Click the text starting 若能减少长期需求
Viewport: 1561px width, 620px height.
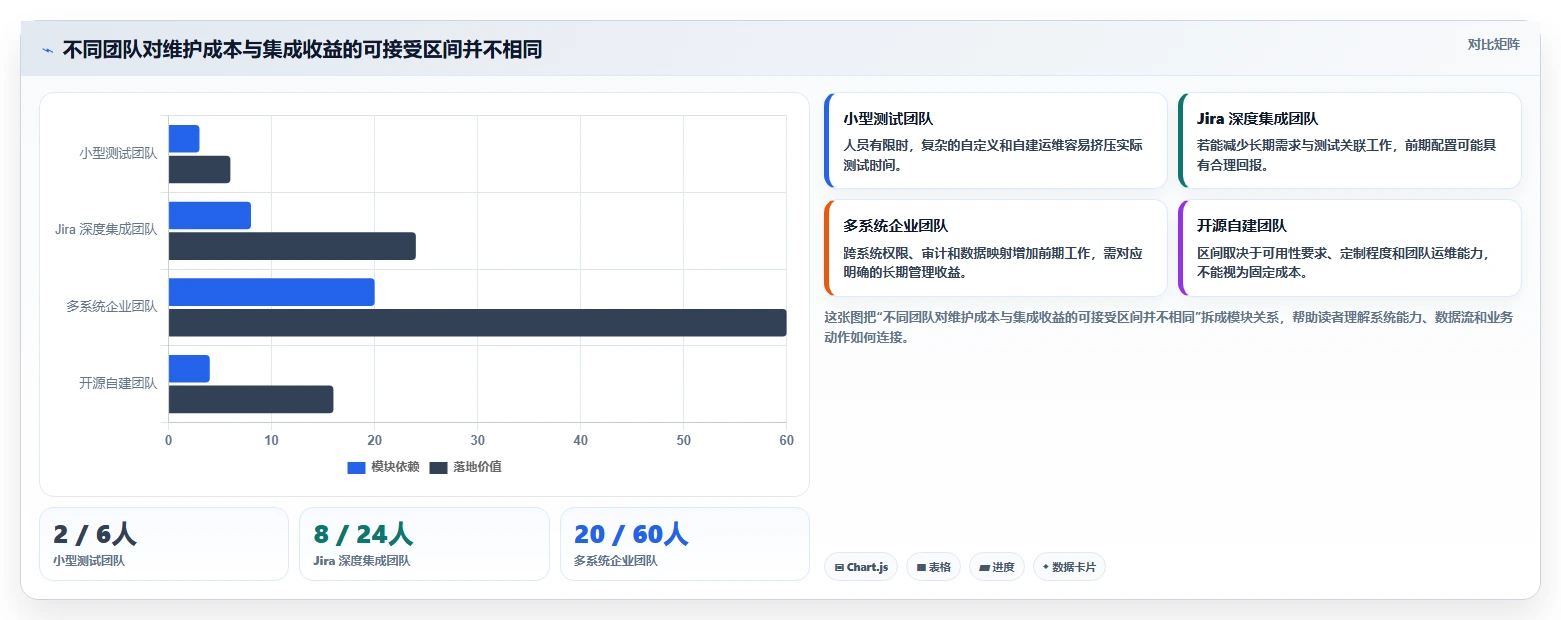[1346, 155]
